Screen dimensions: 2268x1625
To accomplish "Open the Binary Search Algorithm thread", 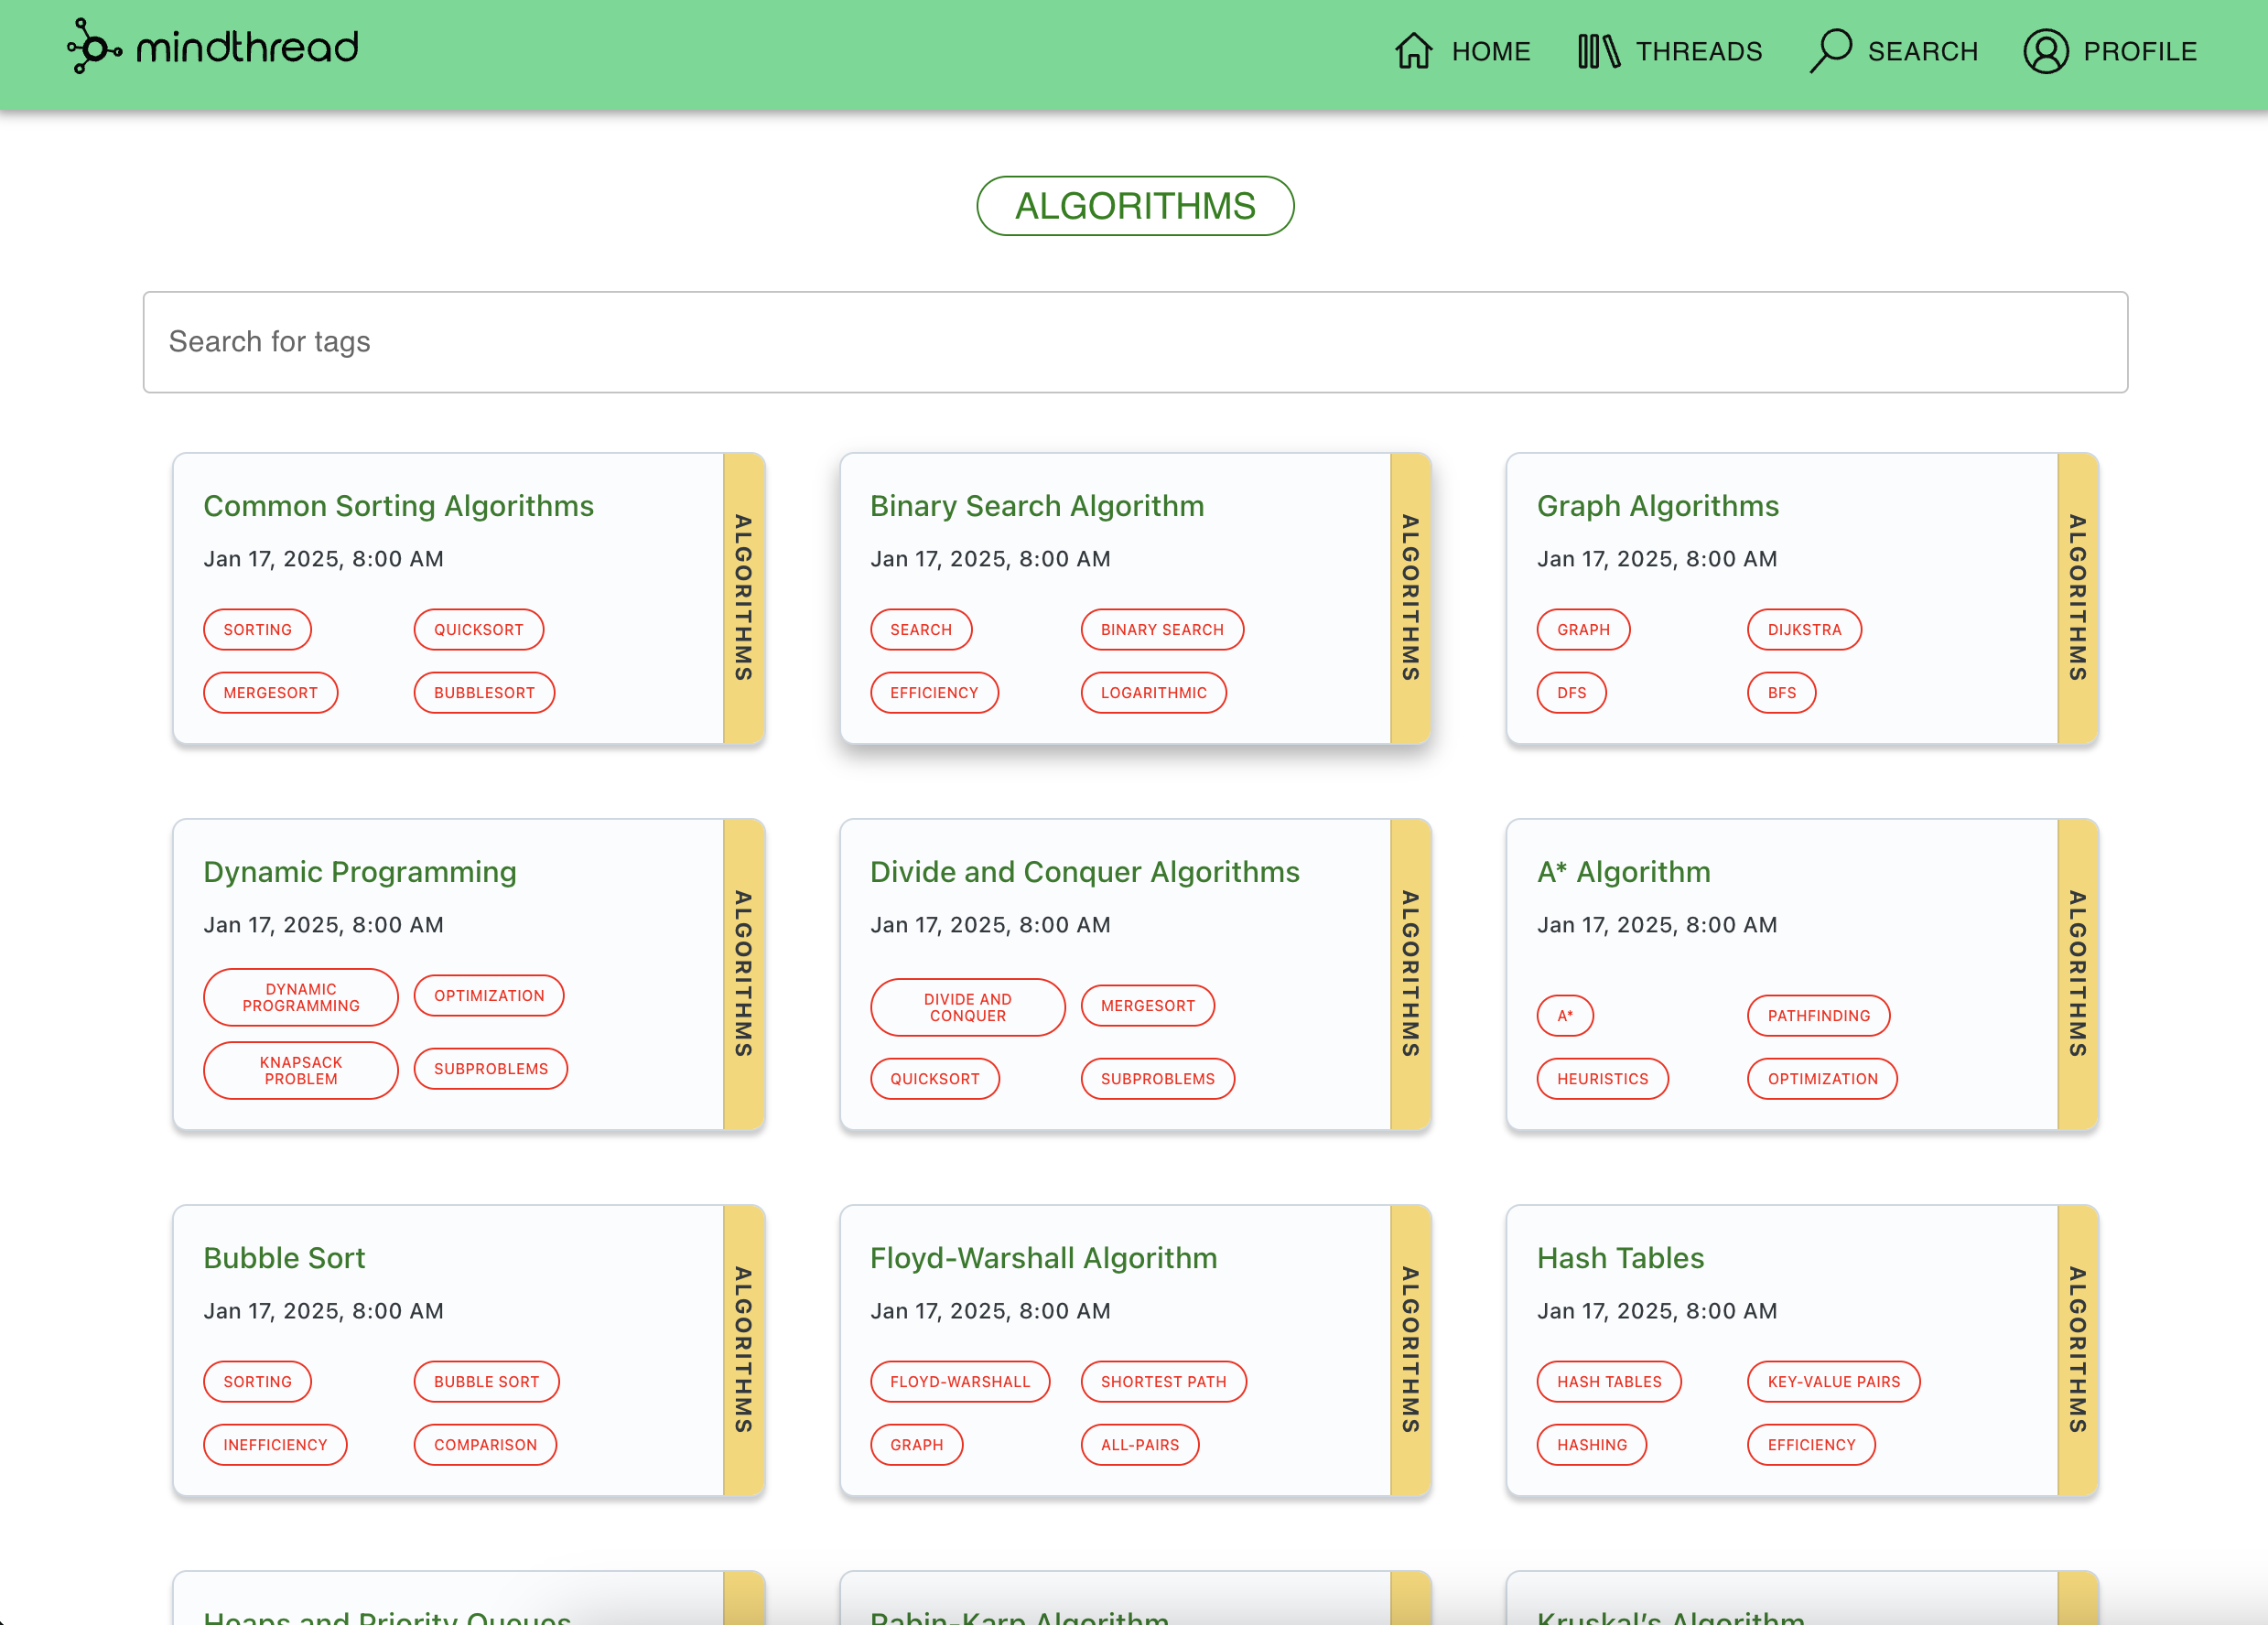I will pos(1036,506).
